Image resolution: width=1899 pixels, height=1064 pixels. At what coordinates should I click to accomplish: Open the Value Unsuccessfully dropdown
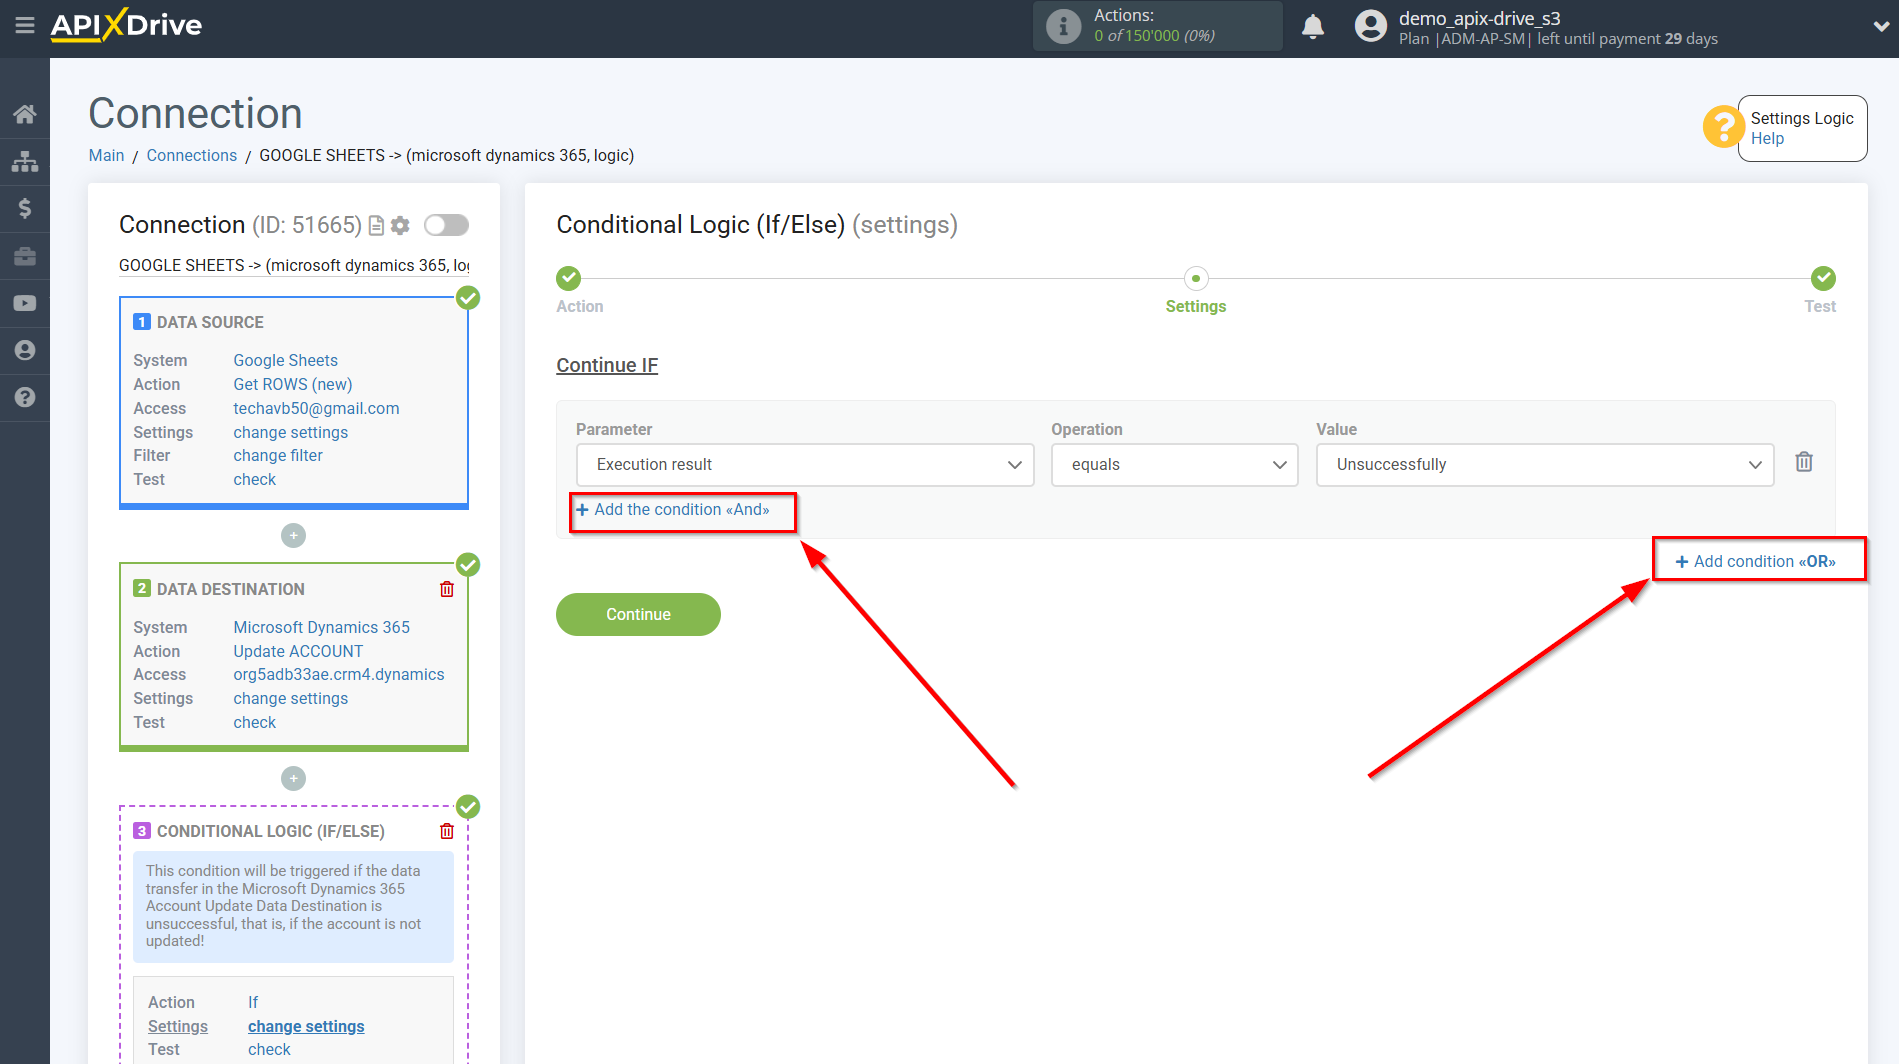point(1545,465)
